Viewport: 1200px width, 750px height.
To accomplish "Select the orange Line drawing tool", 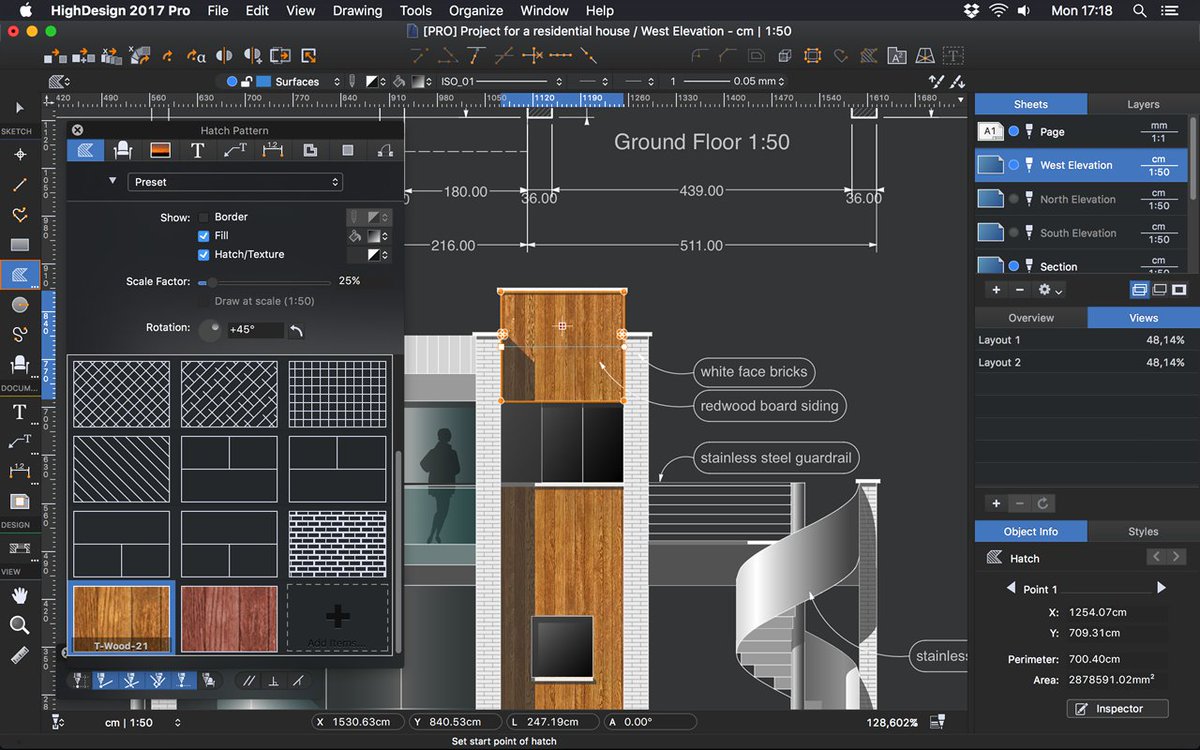I will tap(19, 185).
